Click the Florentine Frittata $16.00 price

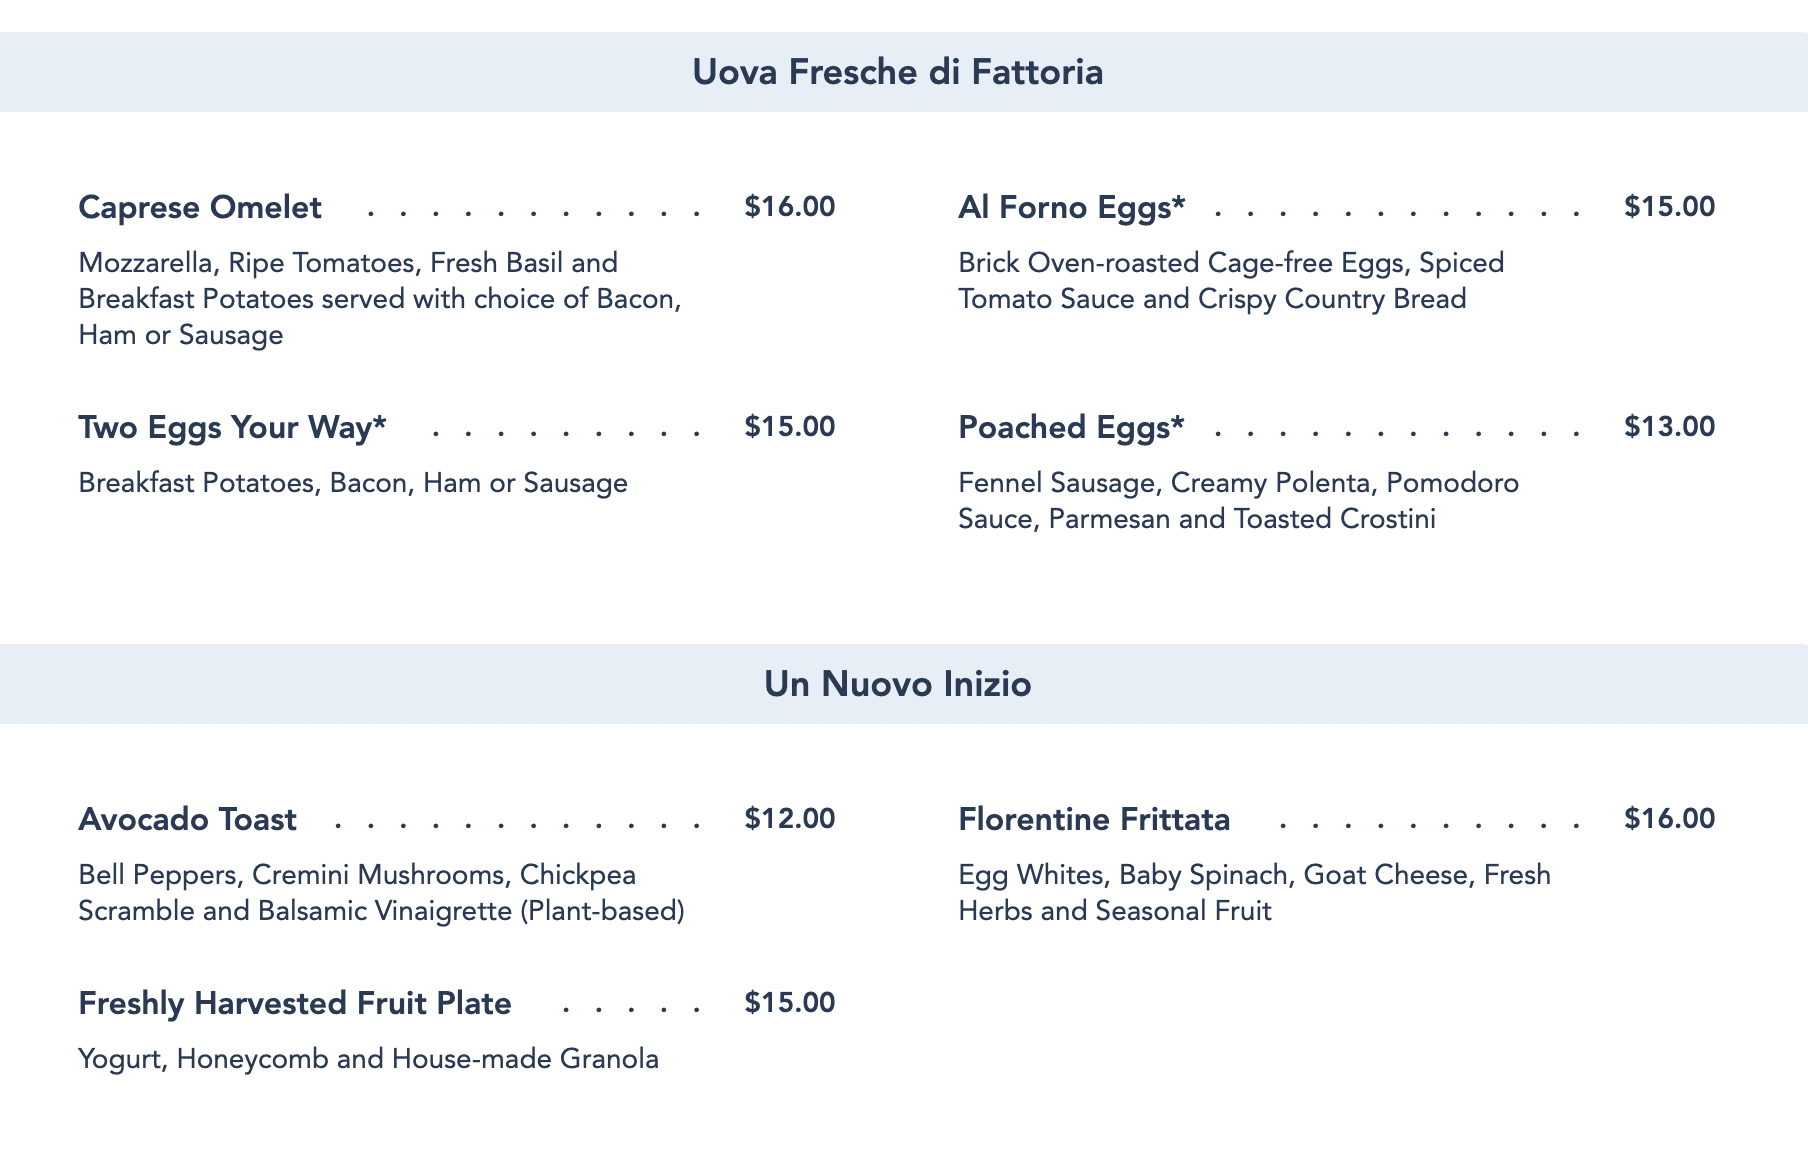tap(1669, 819)
